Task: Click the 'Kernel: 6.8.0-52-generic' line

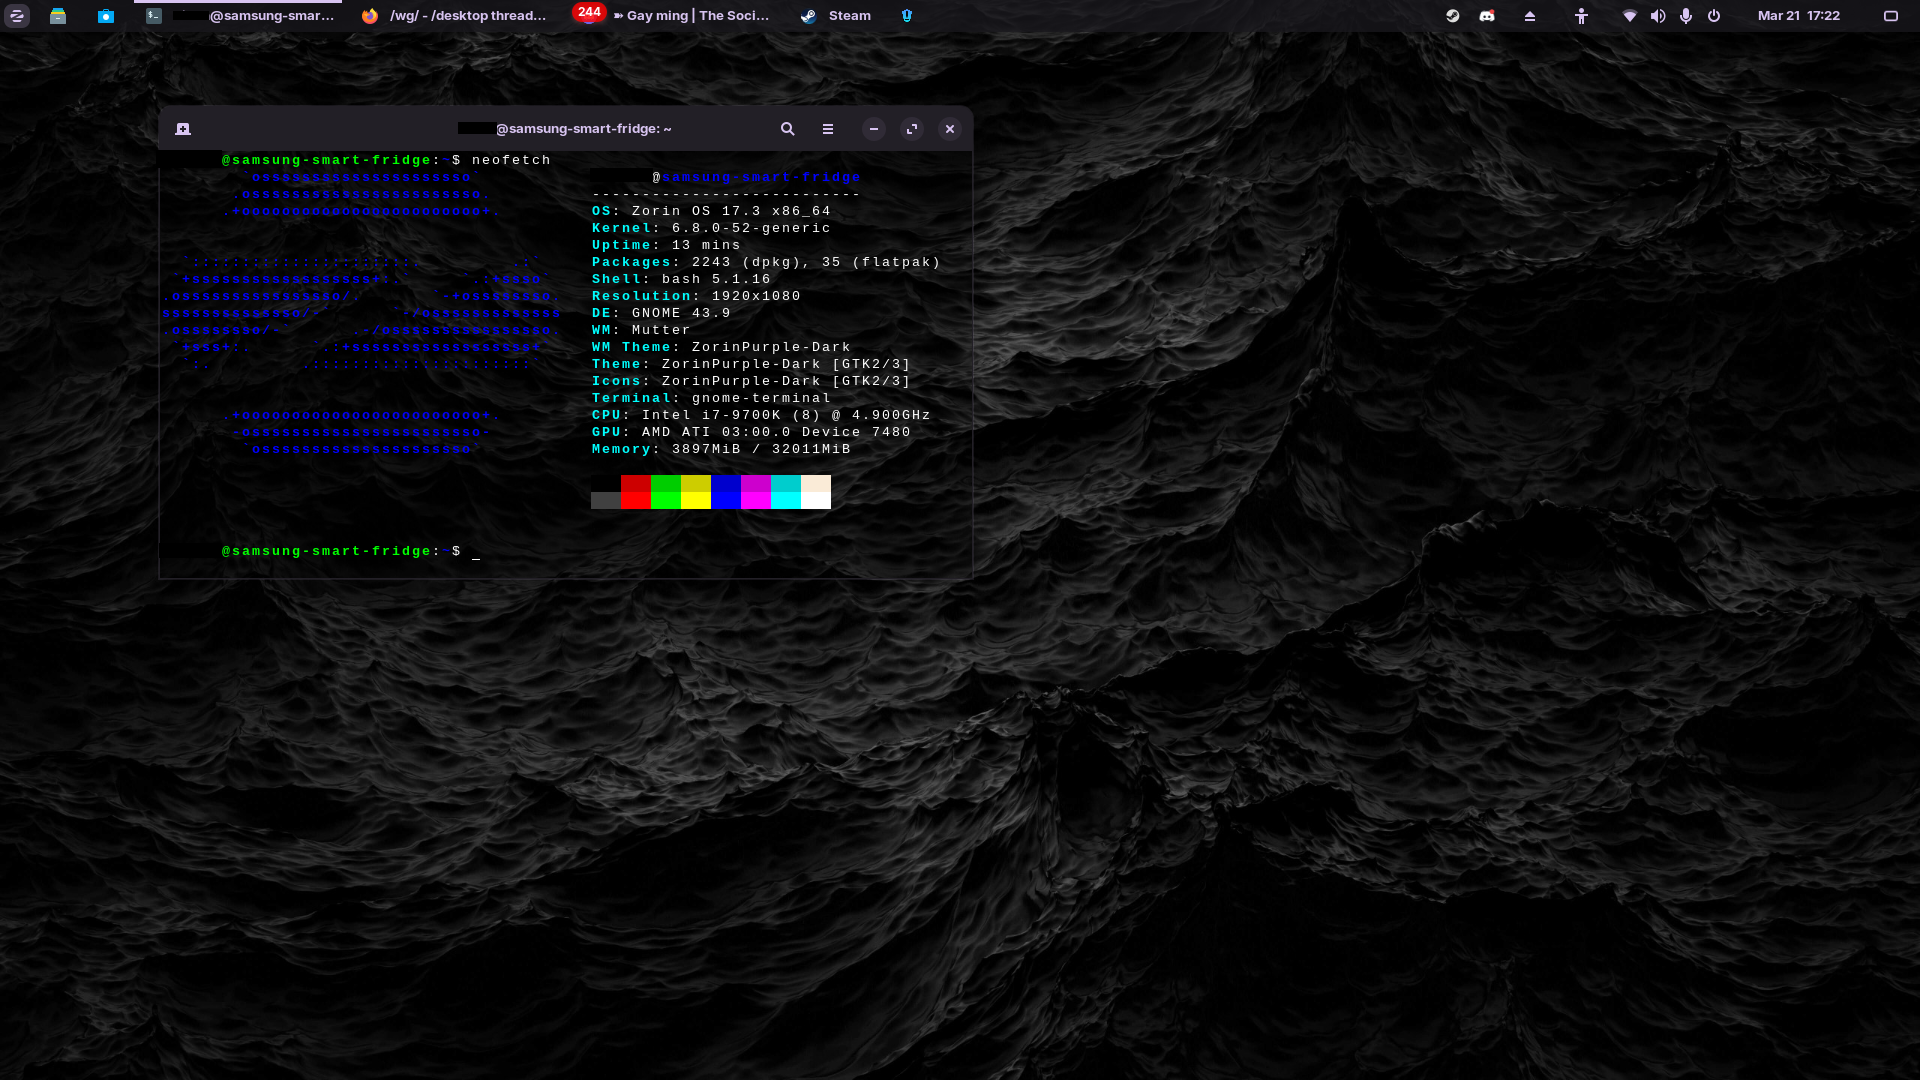Action: (711, 228)
